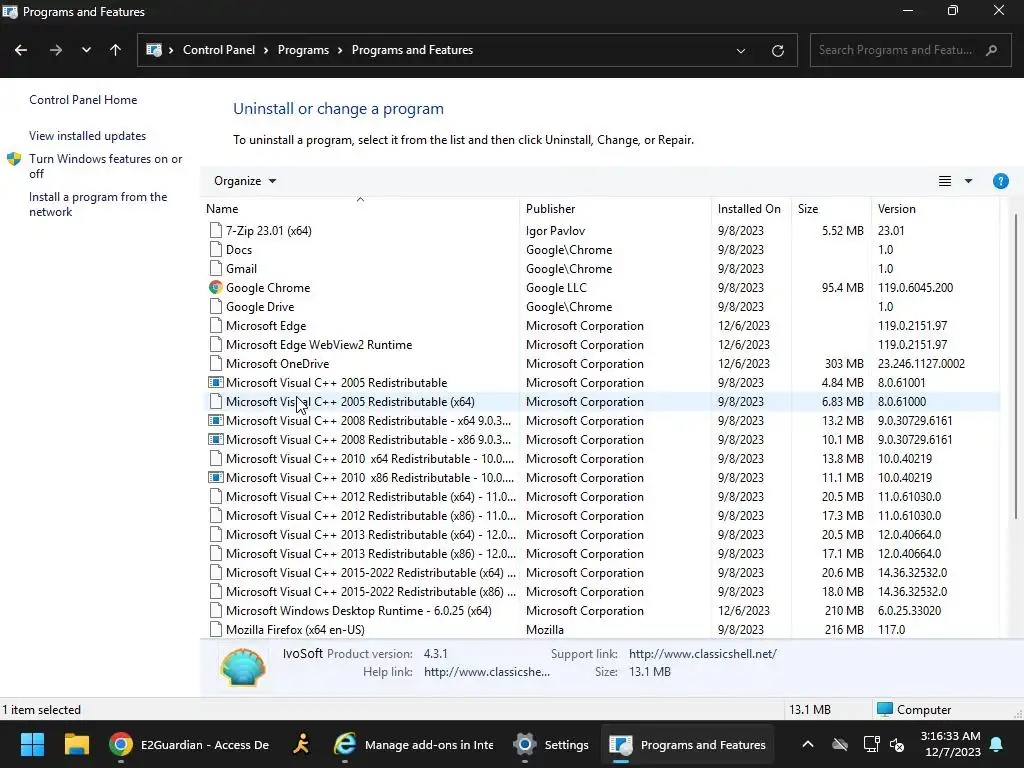Select Visual C++ 2013 Redistributable (x86) entry
The image size is (1024, 768).
click(601, 553)
